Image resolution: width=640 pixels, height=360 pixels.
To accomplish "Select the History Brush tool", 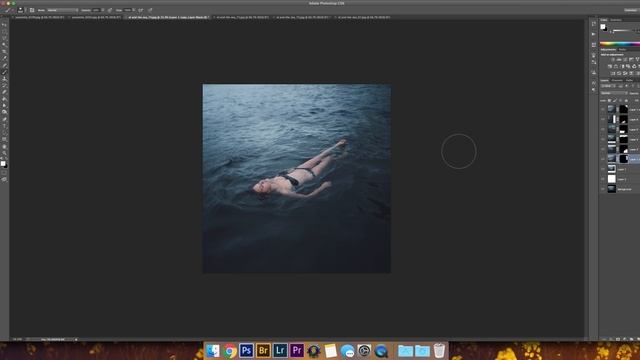I will [x=4, y=85].
